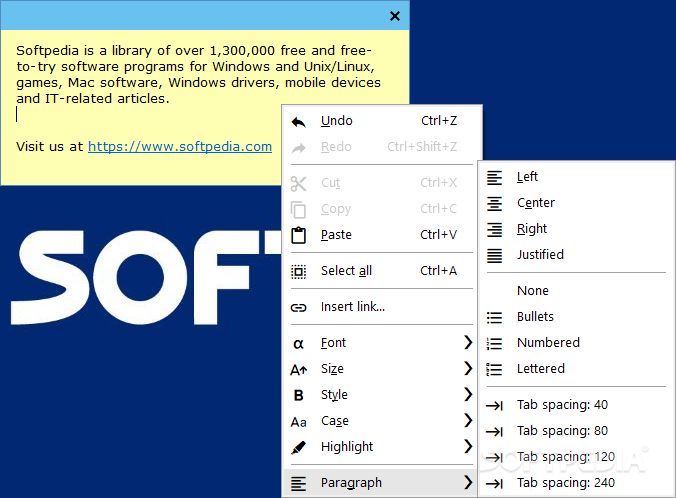Expand the Style submenu chevron
676x498 pixels.
(x=468, y=394)
